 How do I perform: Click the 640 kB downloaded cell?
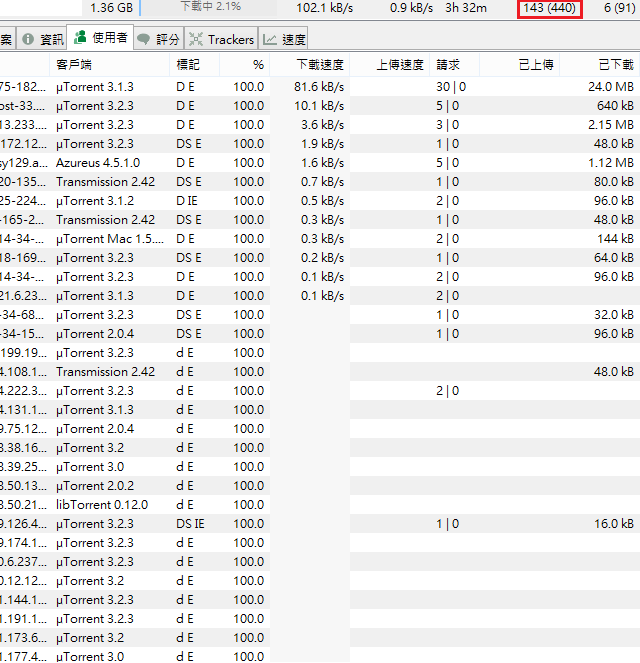pos(615,106)
